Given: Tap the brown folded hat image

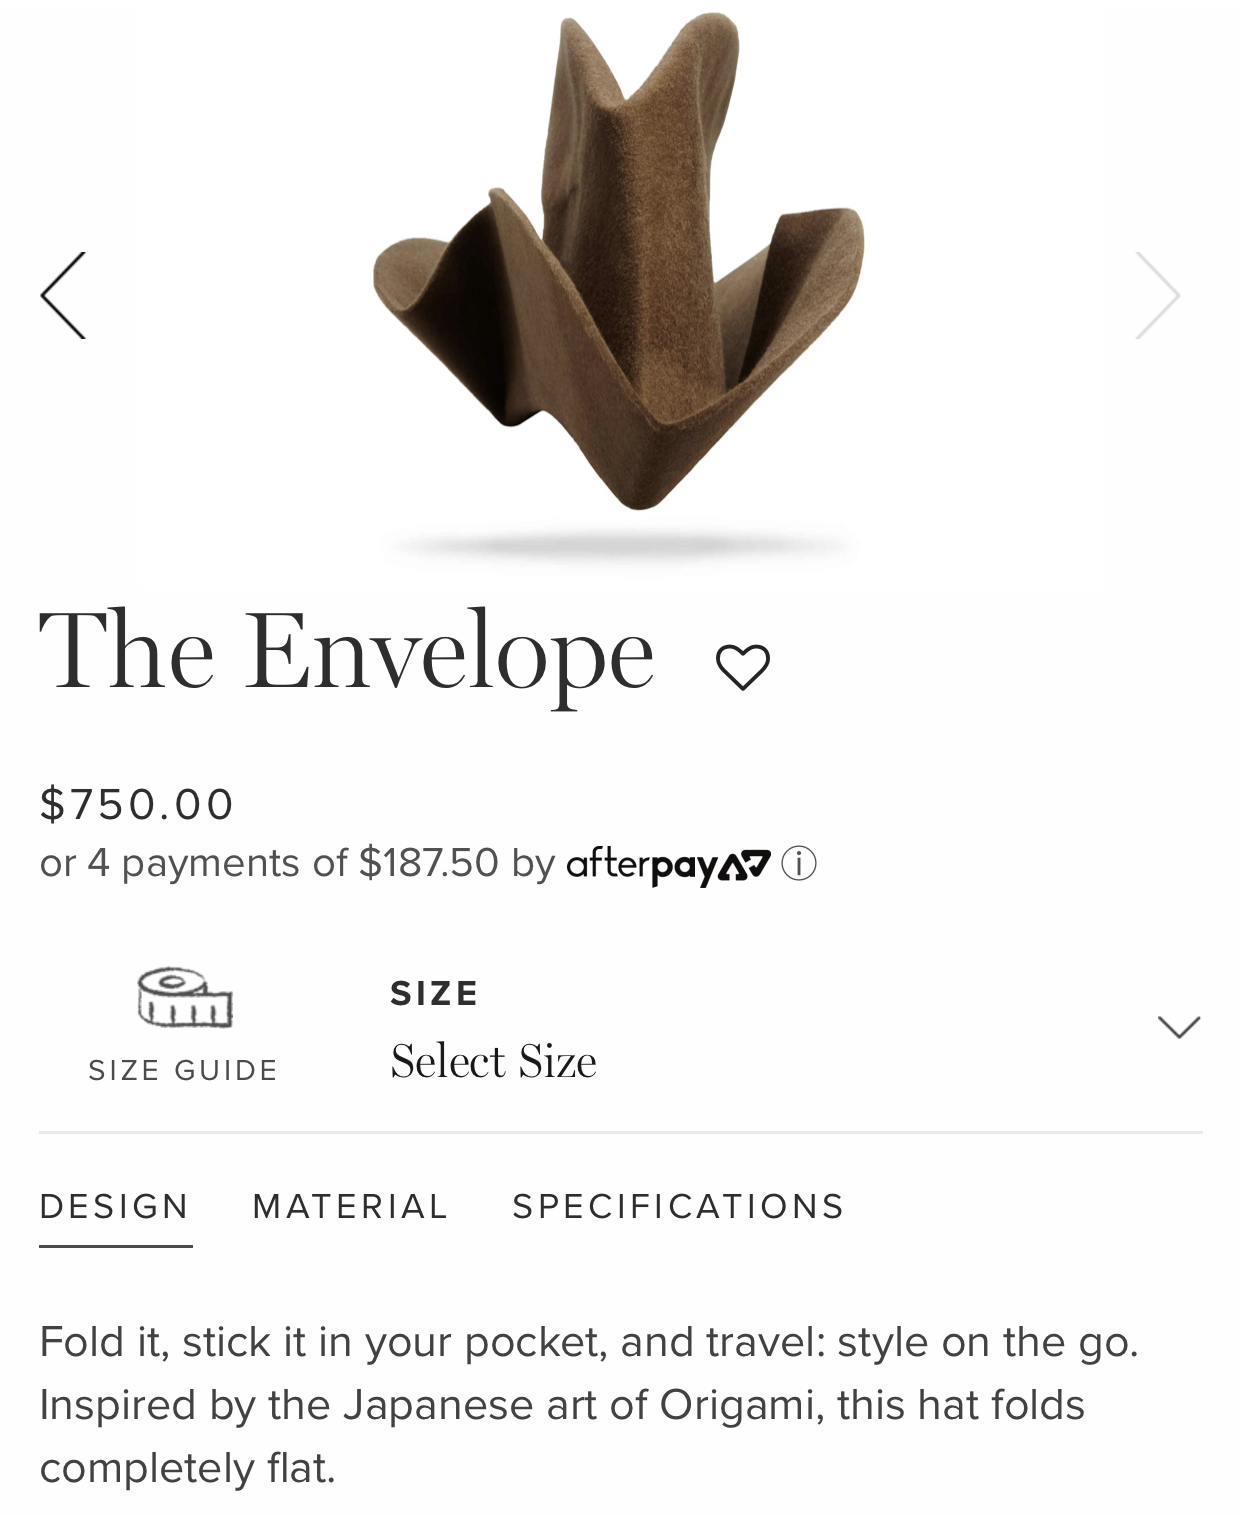Looking at the screenshot, I should pos(618,260).
